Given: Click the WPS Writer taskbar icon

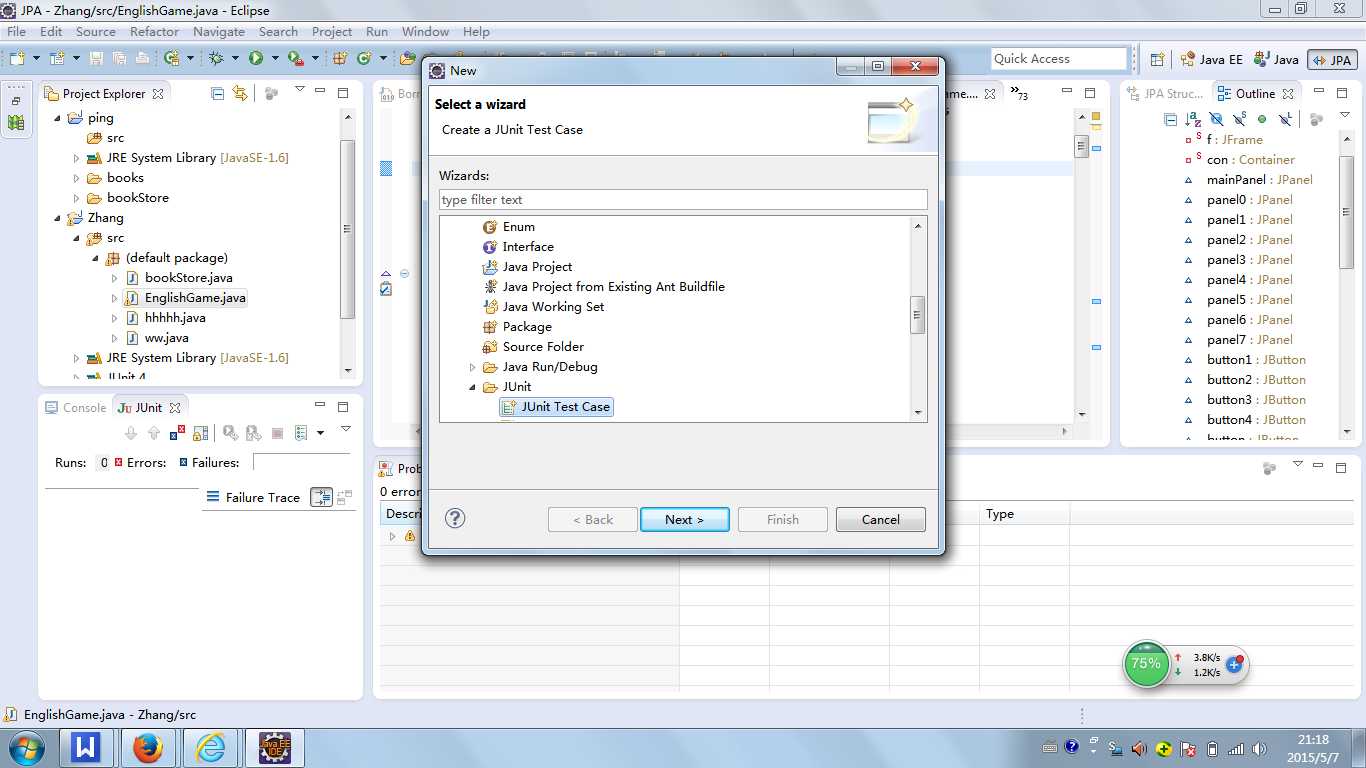Looking at the screenshot, I should click(87, 747).
